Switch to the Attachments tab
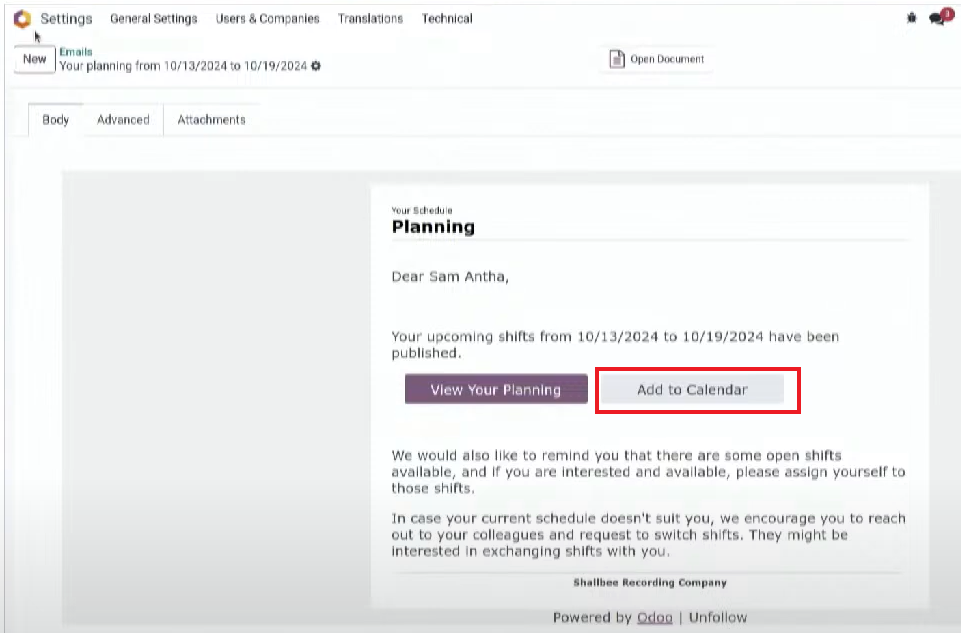This screenshot has width=961, height=633. 211,119
